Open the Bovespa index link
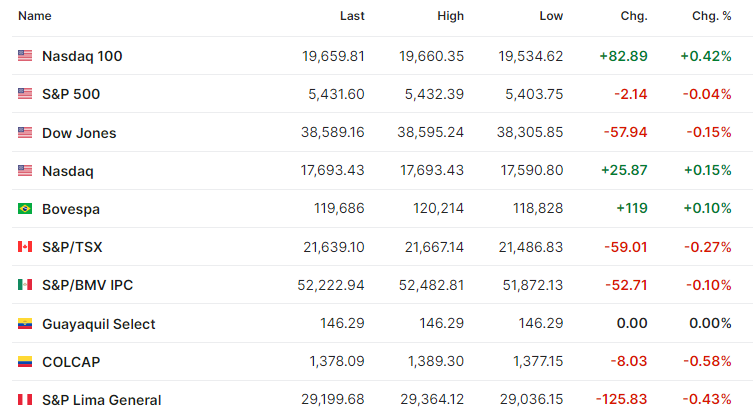Screen dimensions: 753x416 (x=71, y=209)
